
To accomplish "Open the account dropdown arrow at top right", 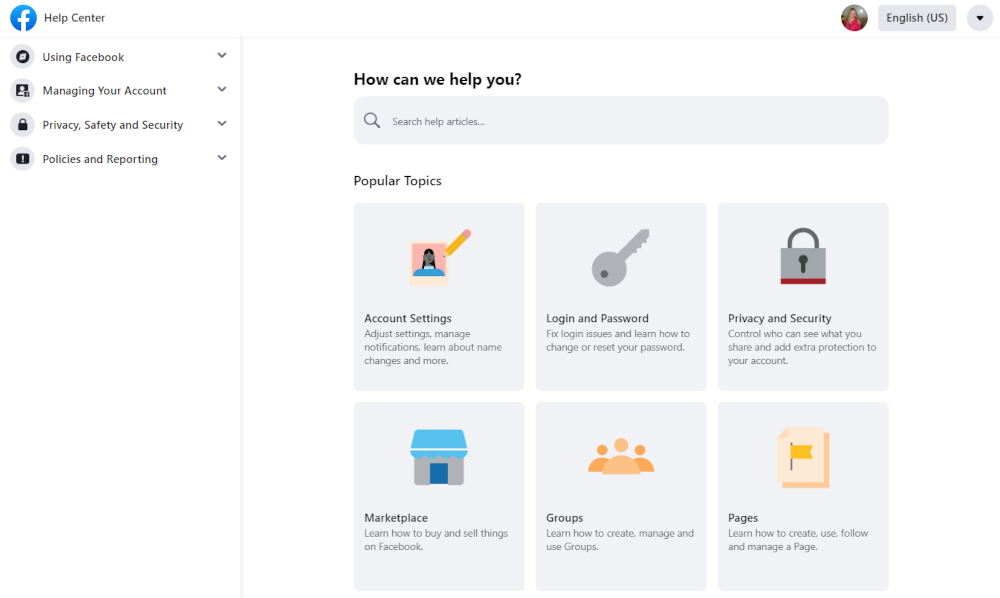I will pos(980,18).
